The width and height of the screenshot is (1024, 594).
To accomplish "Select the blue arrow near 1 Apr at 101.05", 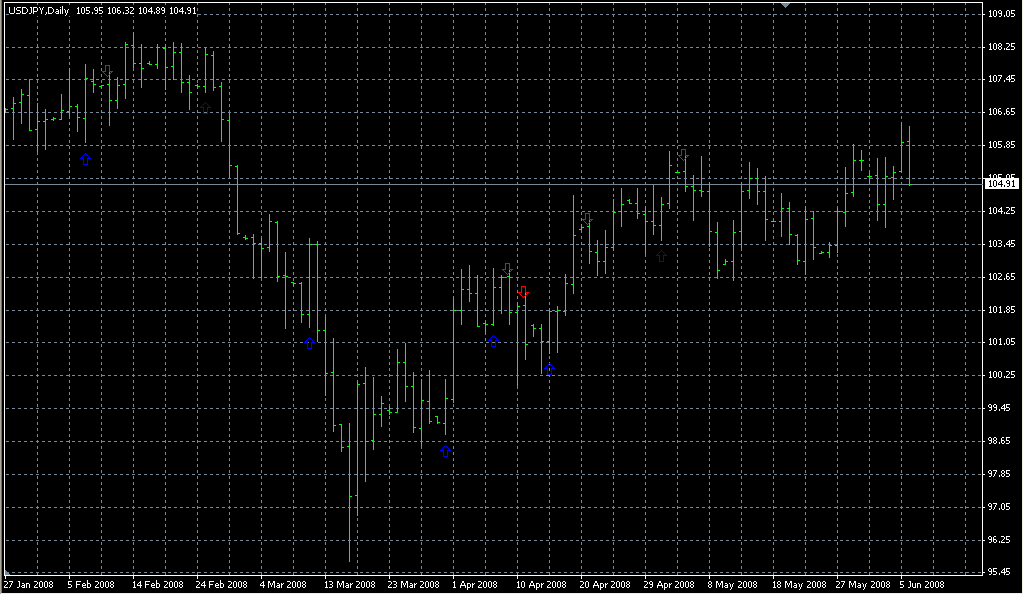I will tap(493, 342).
